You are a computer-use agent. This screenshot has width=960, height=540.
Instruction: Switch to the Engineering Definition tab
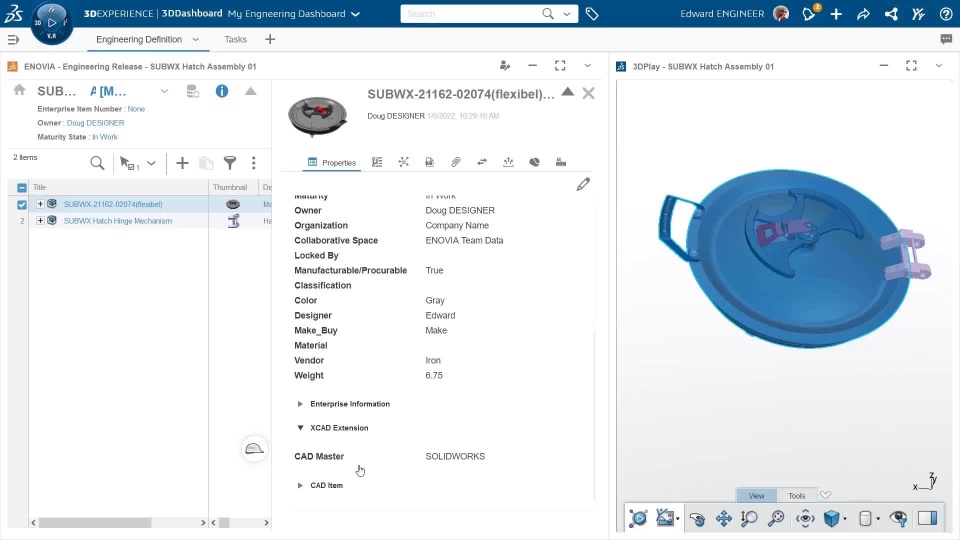(139, 39)
